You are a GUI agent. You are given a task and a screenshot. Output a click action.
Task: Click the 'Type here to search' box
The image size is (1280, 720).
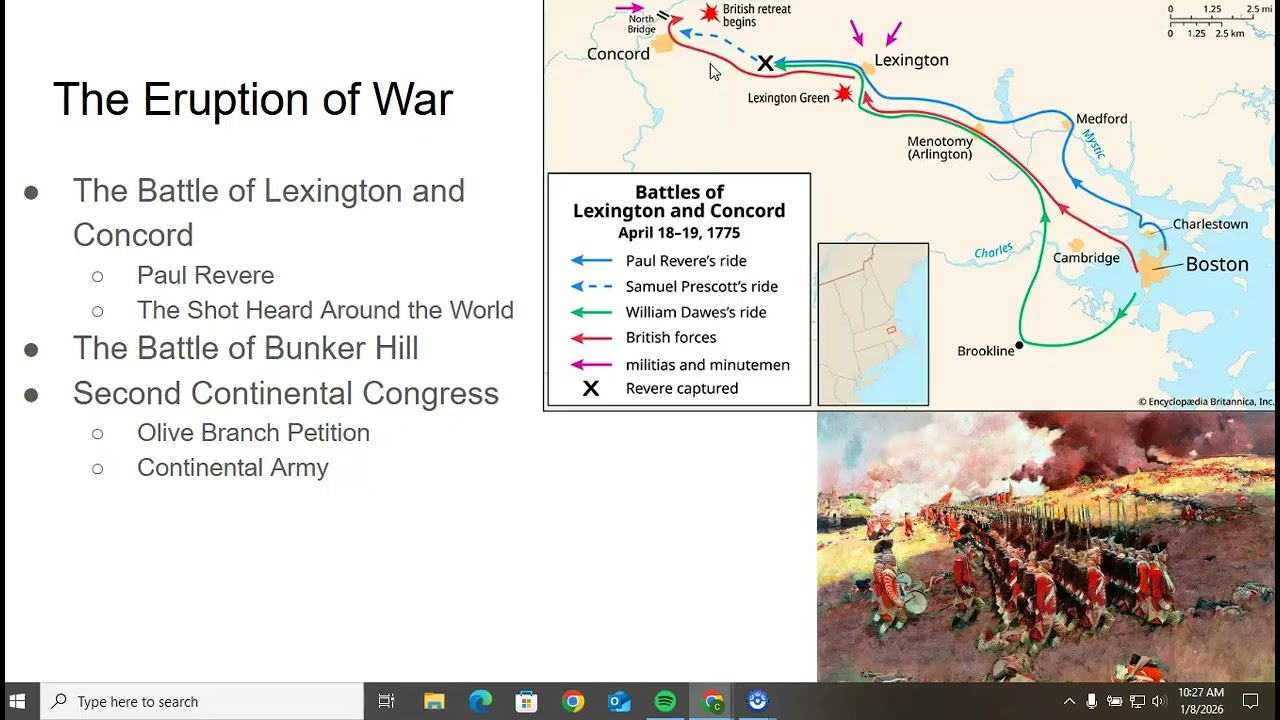202,701
